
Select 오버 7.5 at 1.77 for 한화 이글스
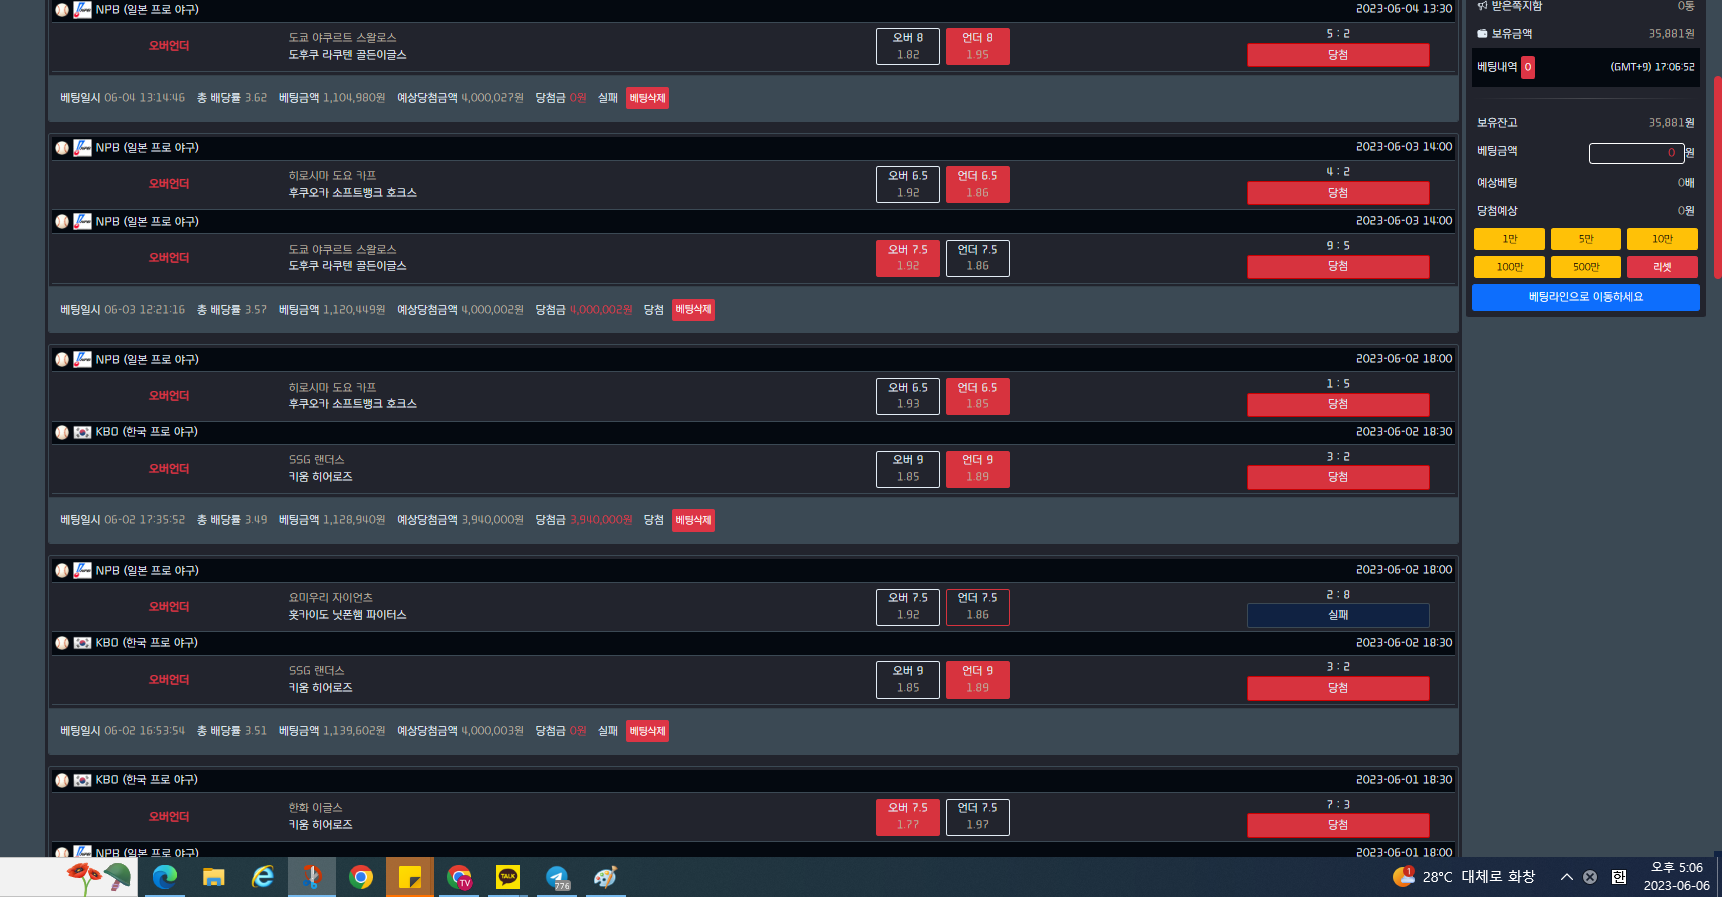908,816
